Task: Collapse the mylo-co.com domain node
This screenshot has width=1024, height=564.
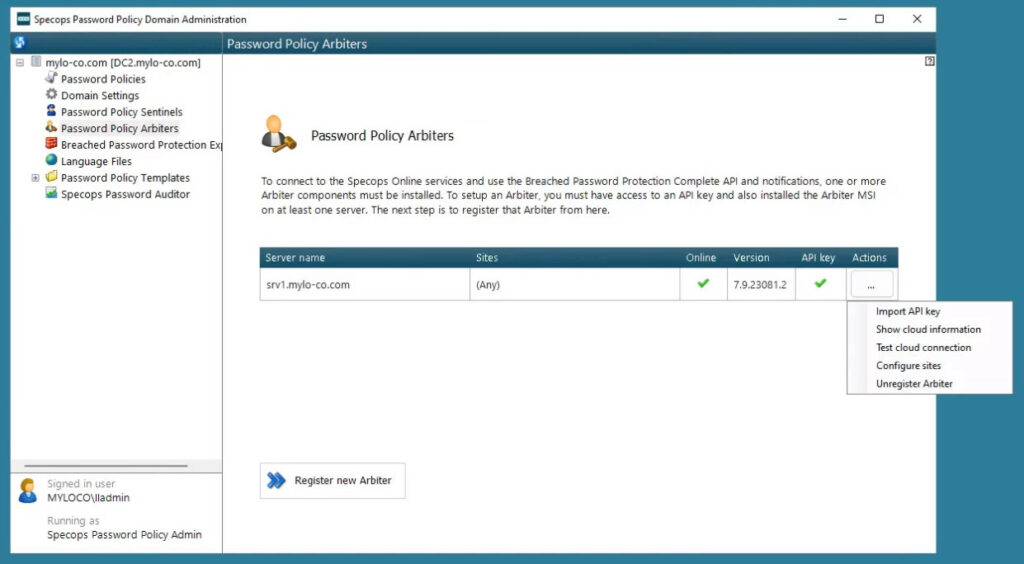Action: tap(20, 63)
